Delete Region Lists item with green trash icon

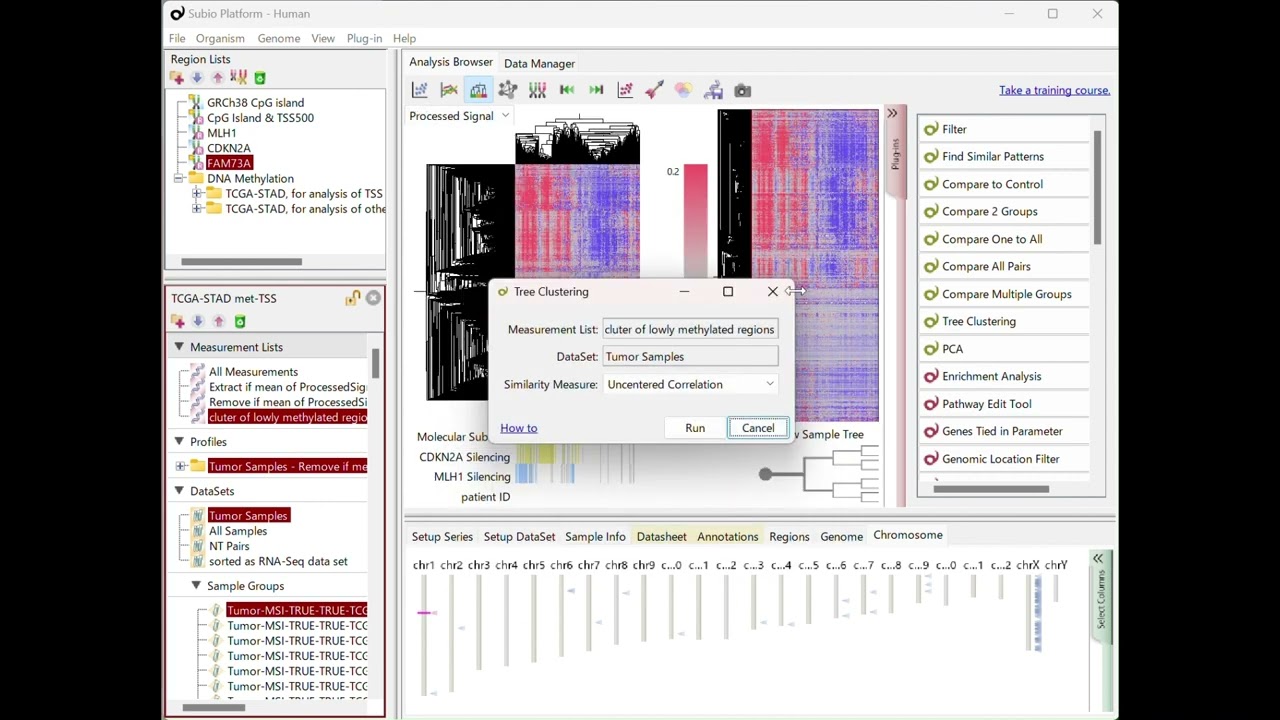pos(260,78)
